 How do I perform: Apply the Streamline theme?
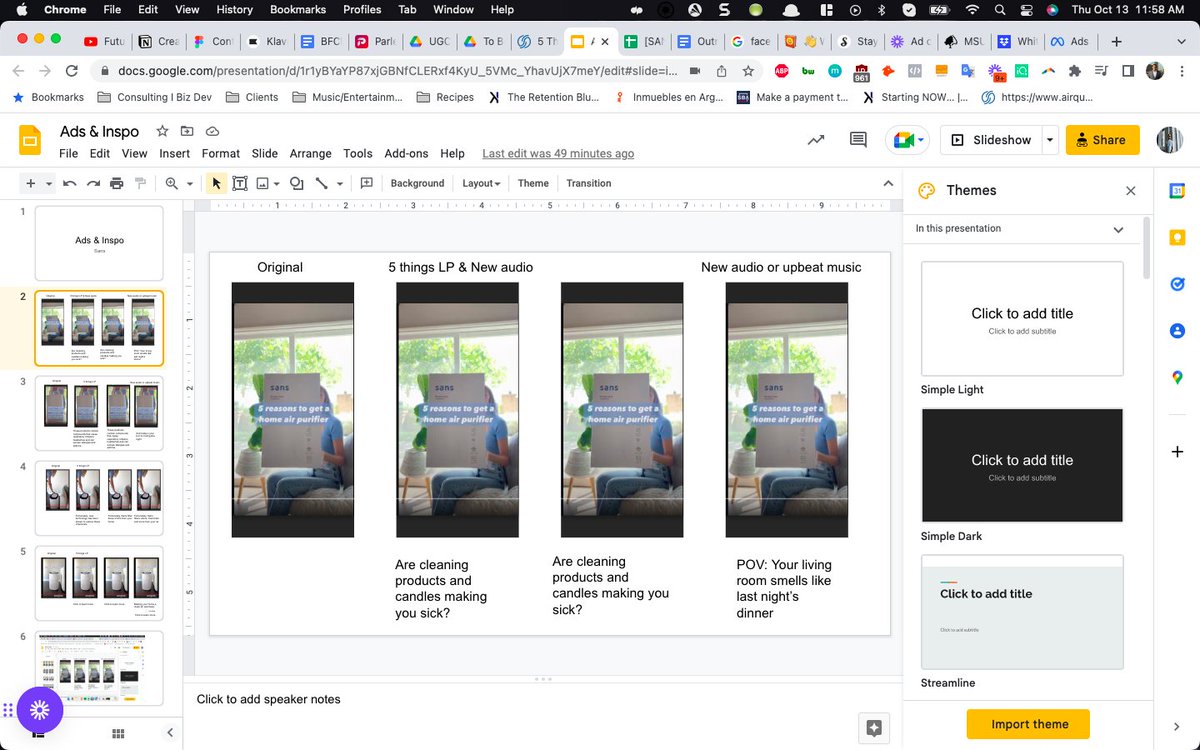coord(1022,612)
